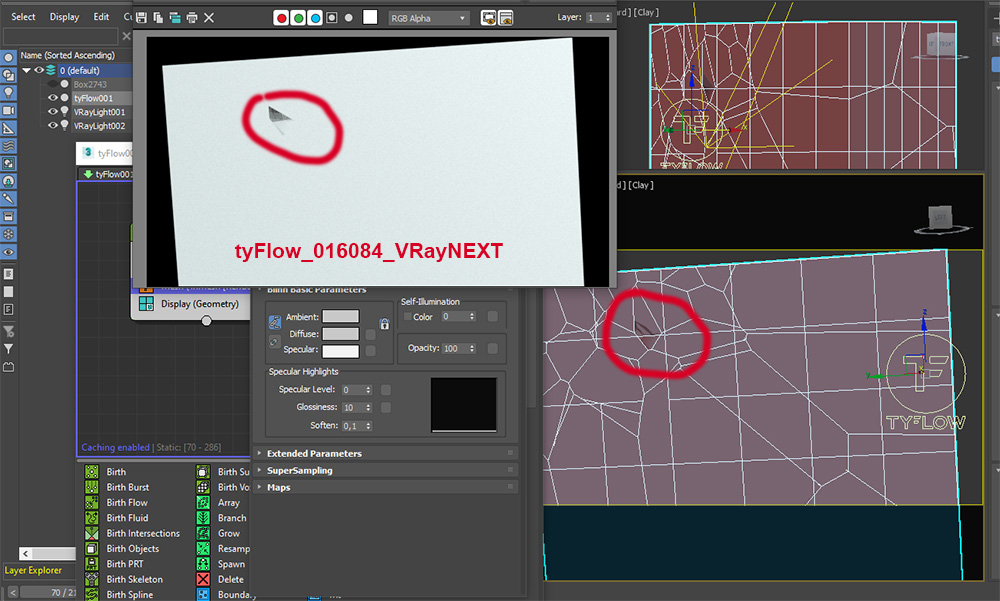The height and width of the screenshot is (601, 1000).
Task: Click the node output connector below Display (Geometry)
Action: pos(206,321)
